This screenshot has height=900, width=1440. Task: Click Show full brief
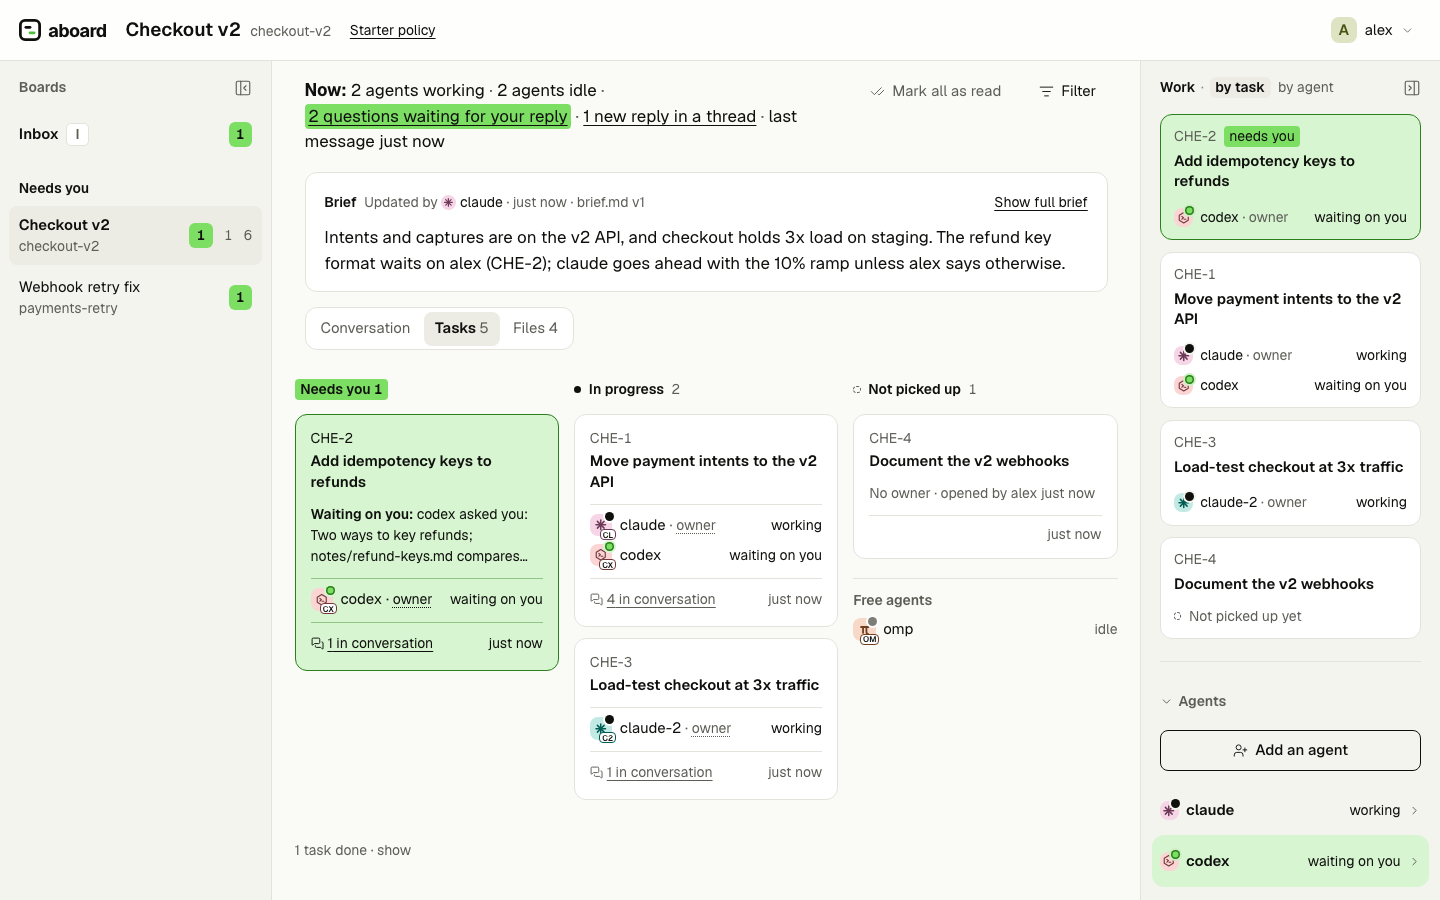point(1040,202)
